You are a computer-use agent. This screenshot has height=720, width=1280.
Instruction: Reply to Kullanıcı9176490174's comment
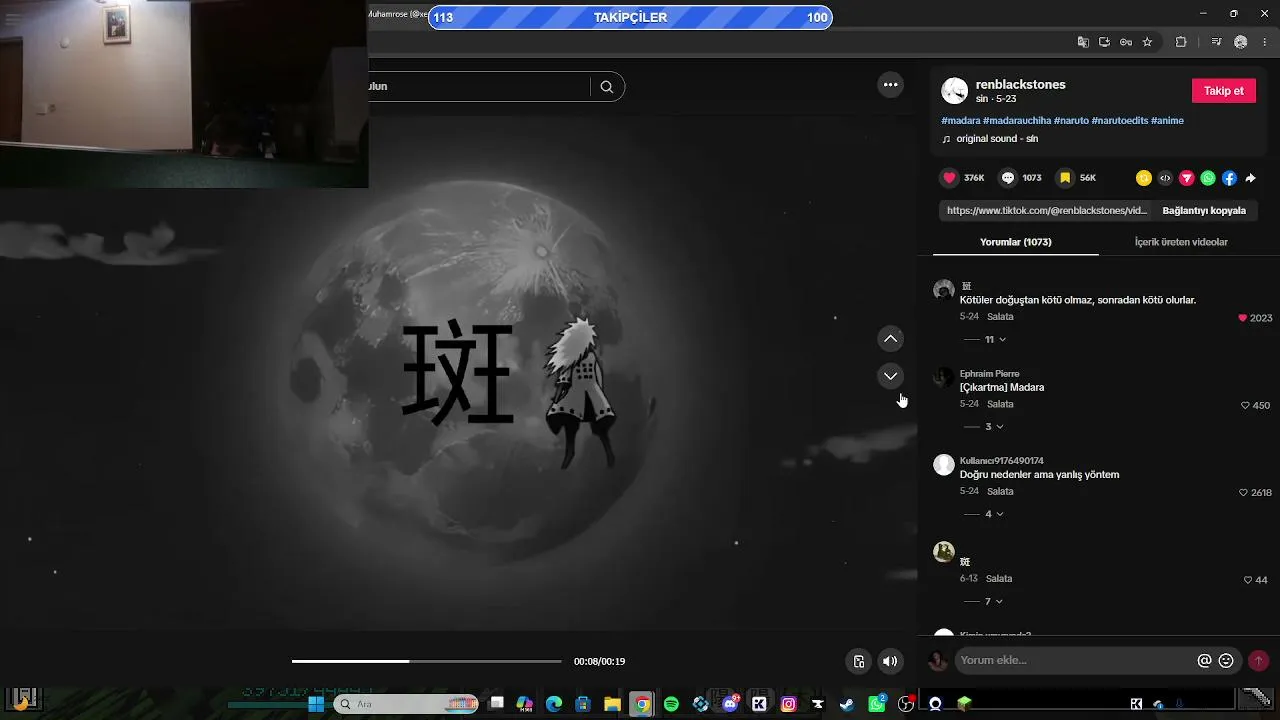[x=1000, y=492]
